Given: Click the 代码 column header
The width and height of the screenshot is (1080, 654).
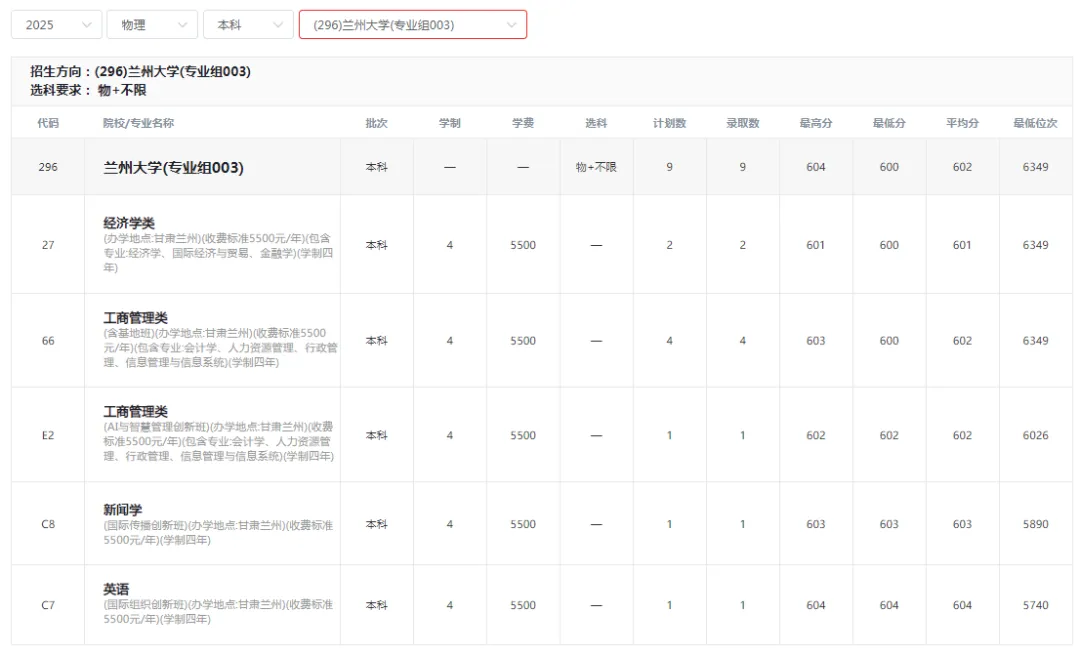Looking at the screenshot, I should (48, 123).
